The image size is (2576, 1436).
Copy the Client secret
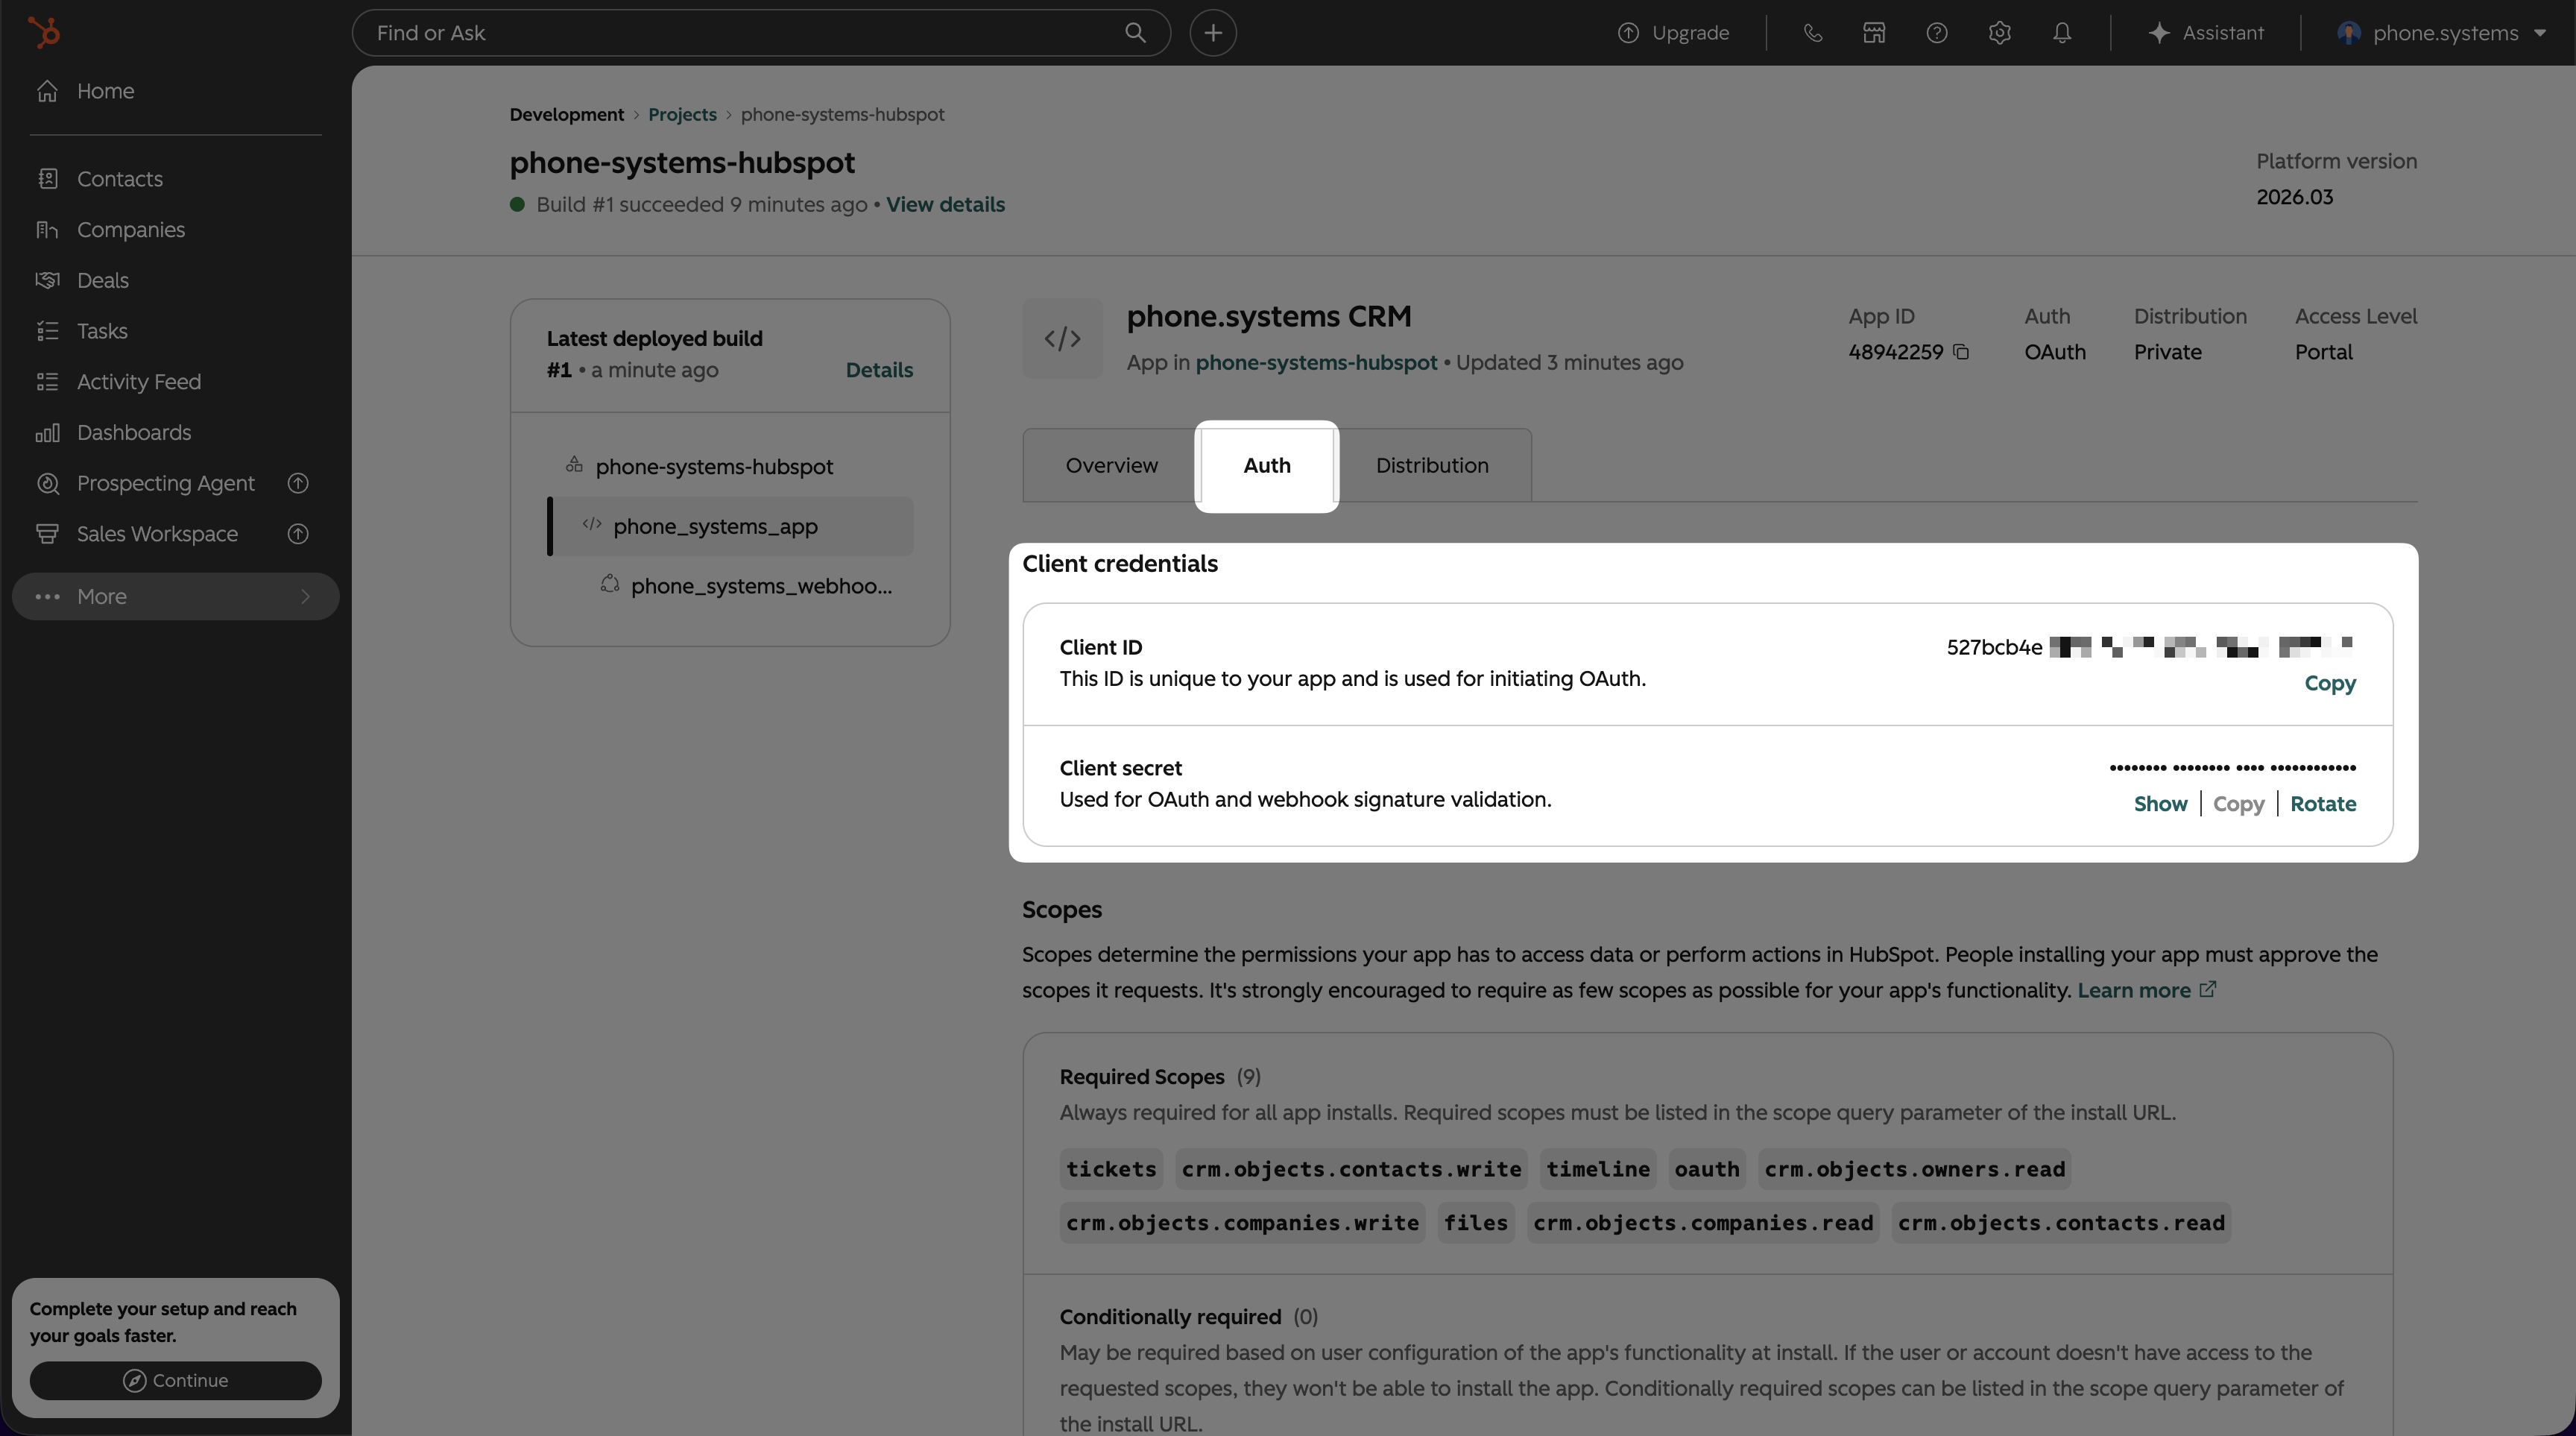pyautogui.click(x=2238, y=804)
